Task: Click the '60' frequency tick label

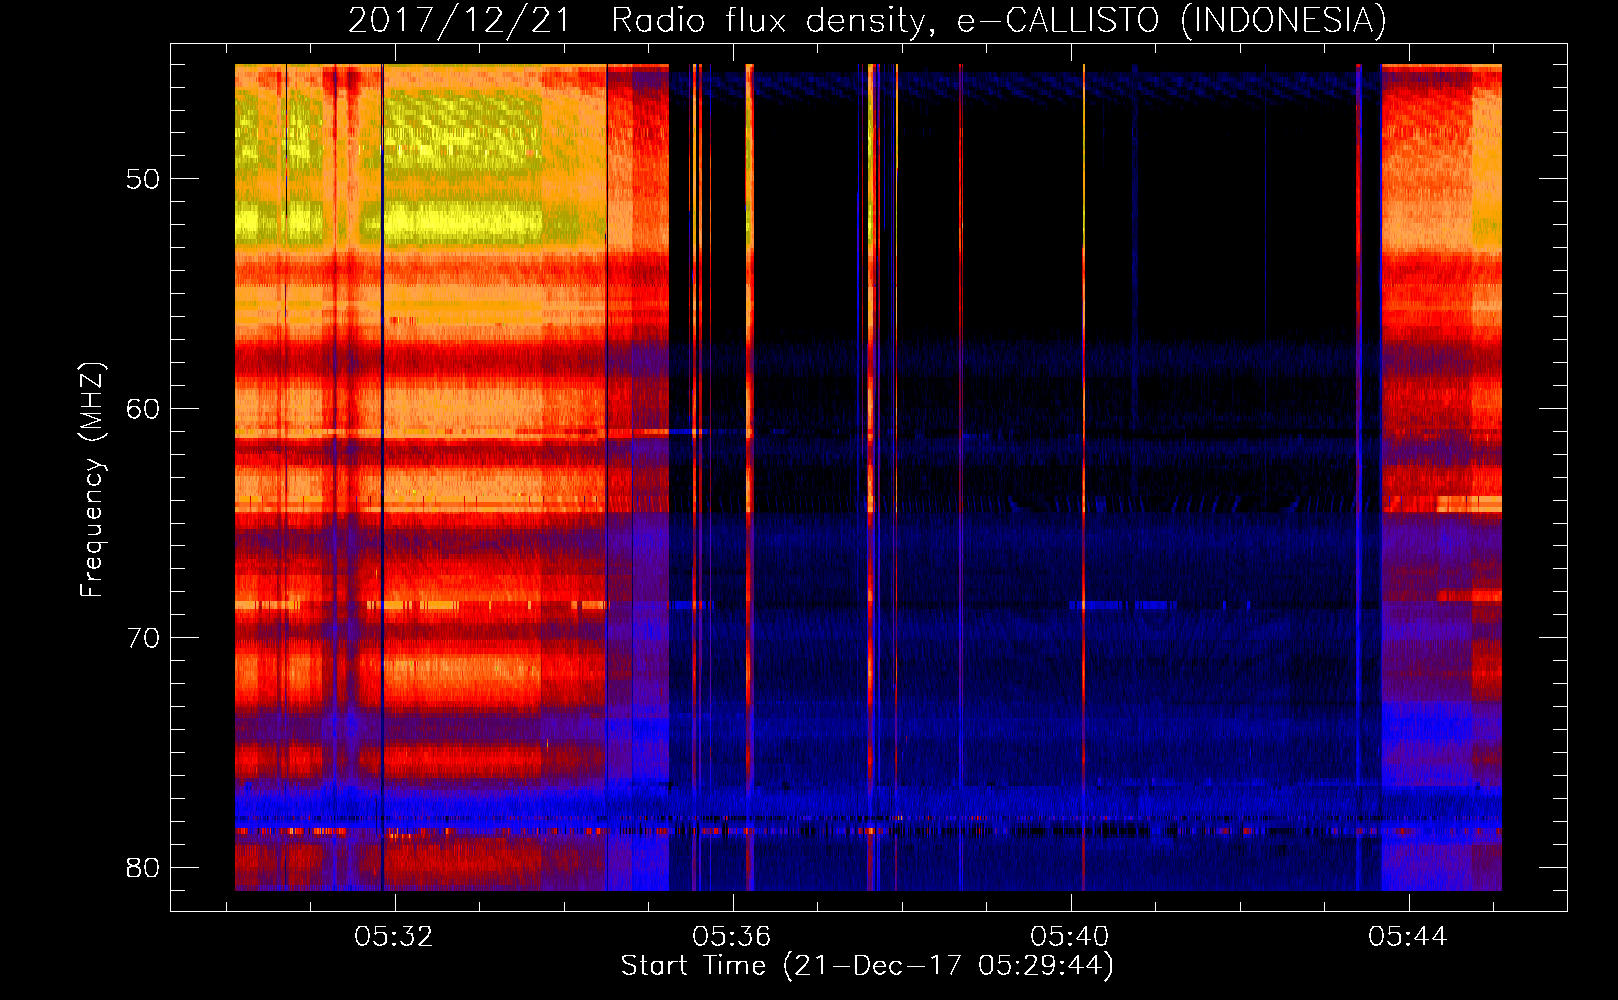Action: pyautogui.click(x=143, y=409)
